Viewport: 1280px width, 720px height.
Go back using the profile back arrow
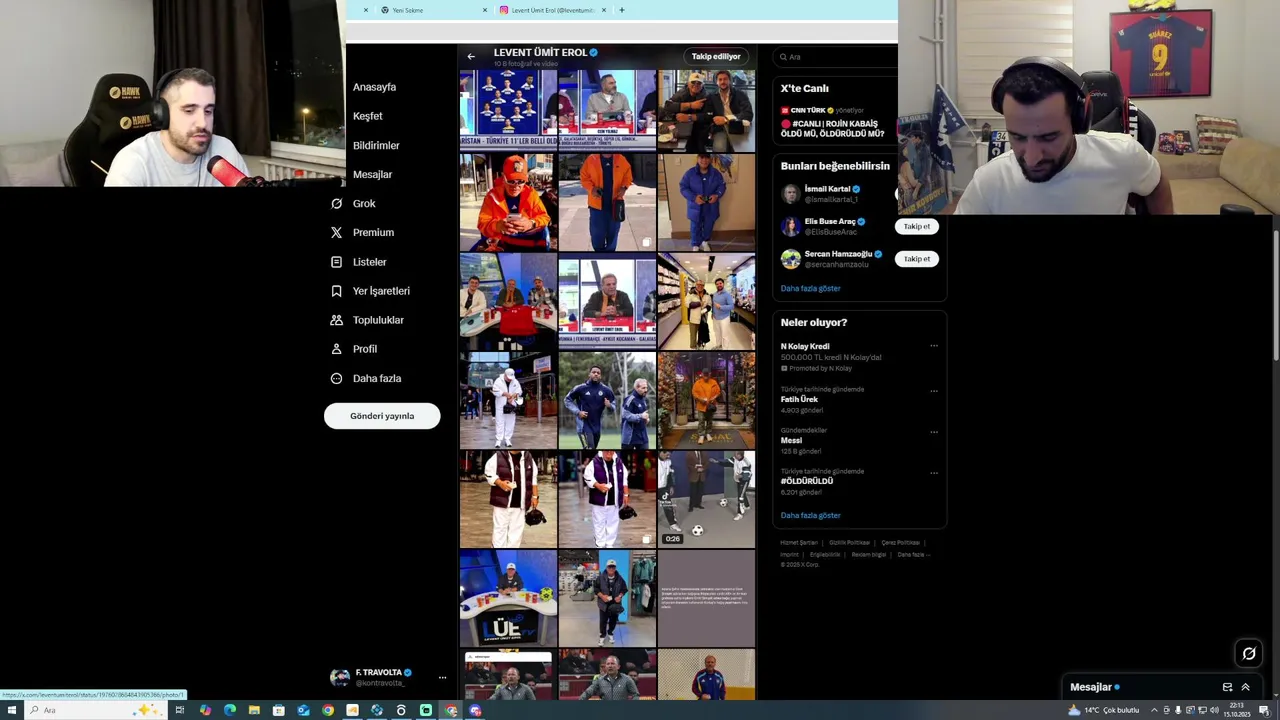click(x=471, y=56)
